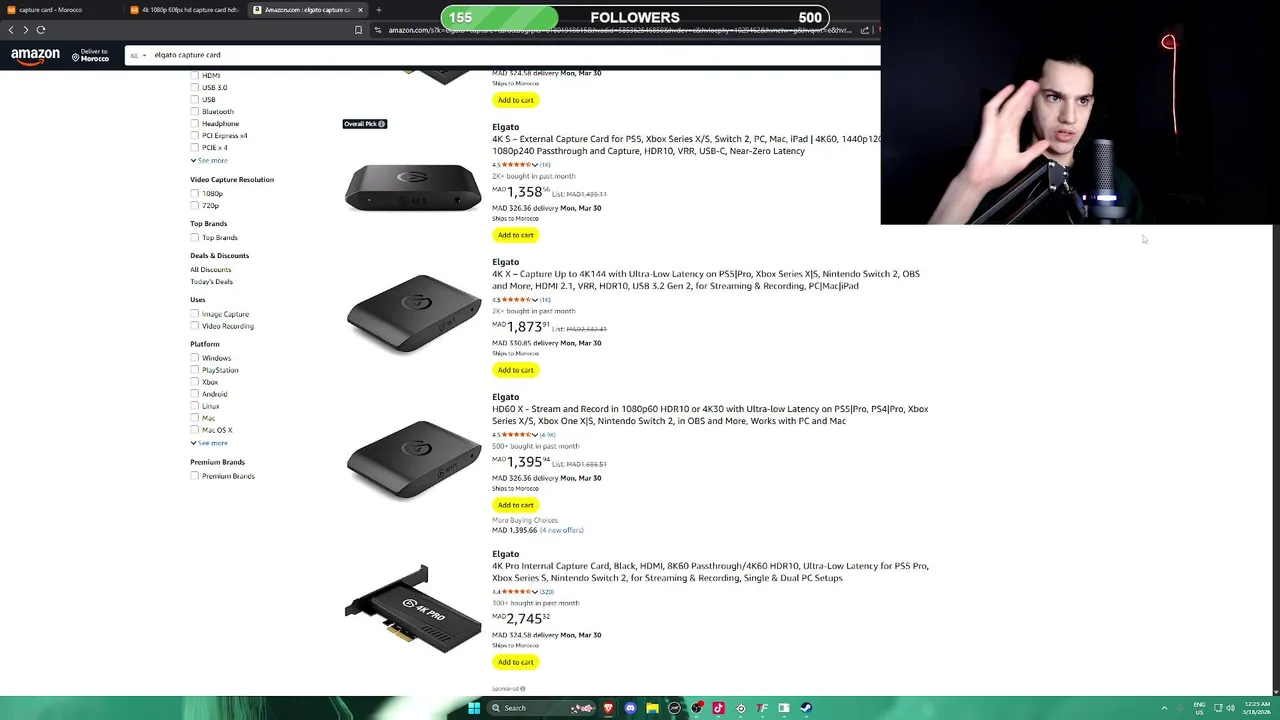Open the Today's Deals link
1280x720 pixels.
point(211,282)
